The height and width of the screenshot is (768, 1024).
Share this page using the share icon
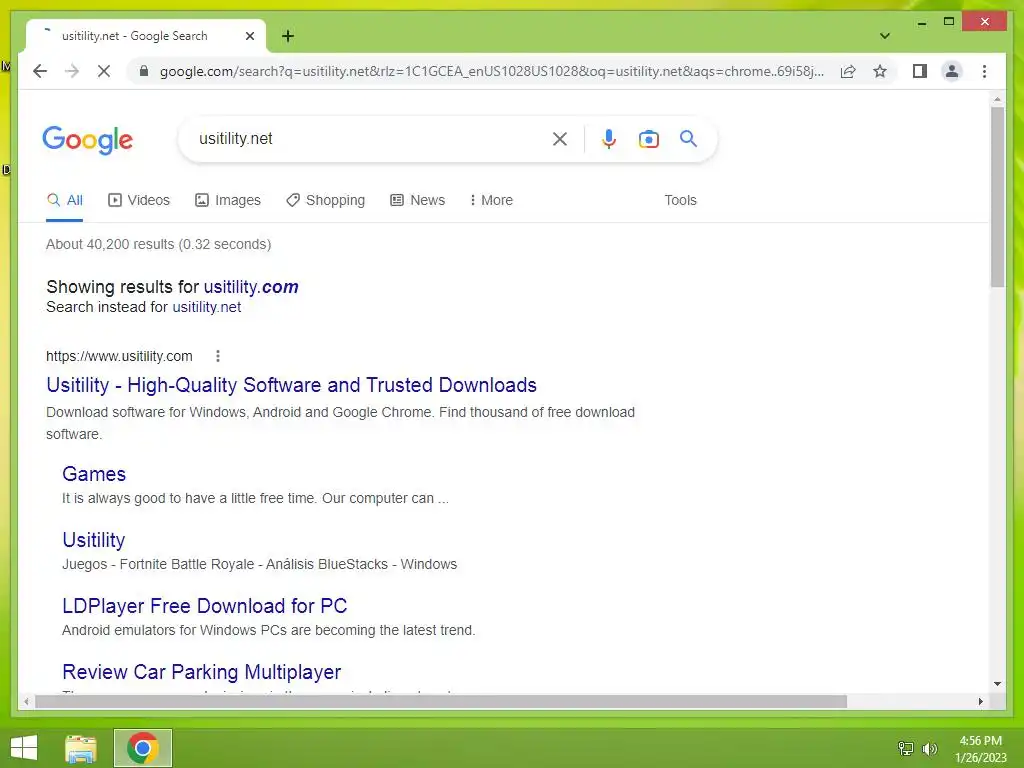point(848,71)
